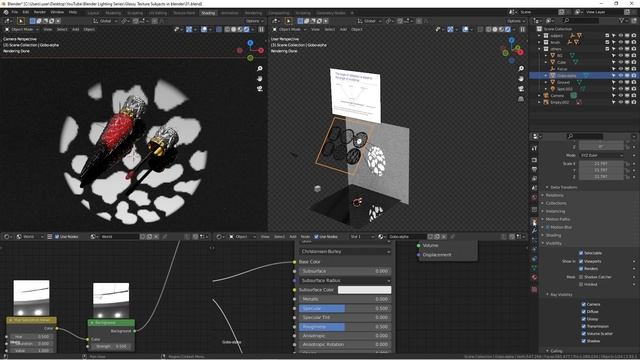The height and width of the screenshot is (360, 640).
Task: Click the red X axis gizmo in right viewport
Action: (520, 52)
